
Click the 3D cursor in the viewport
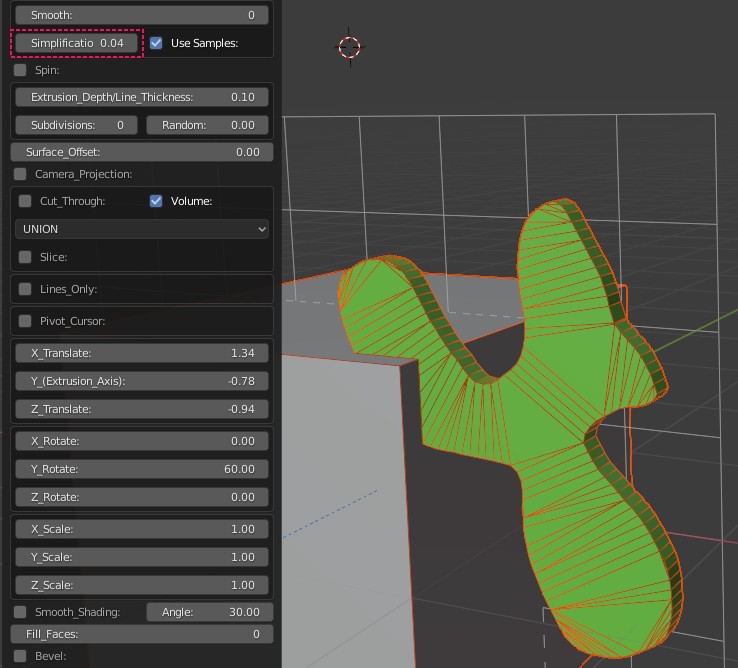[349, 47]
